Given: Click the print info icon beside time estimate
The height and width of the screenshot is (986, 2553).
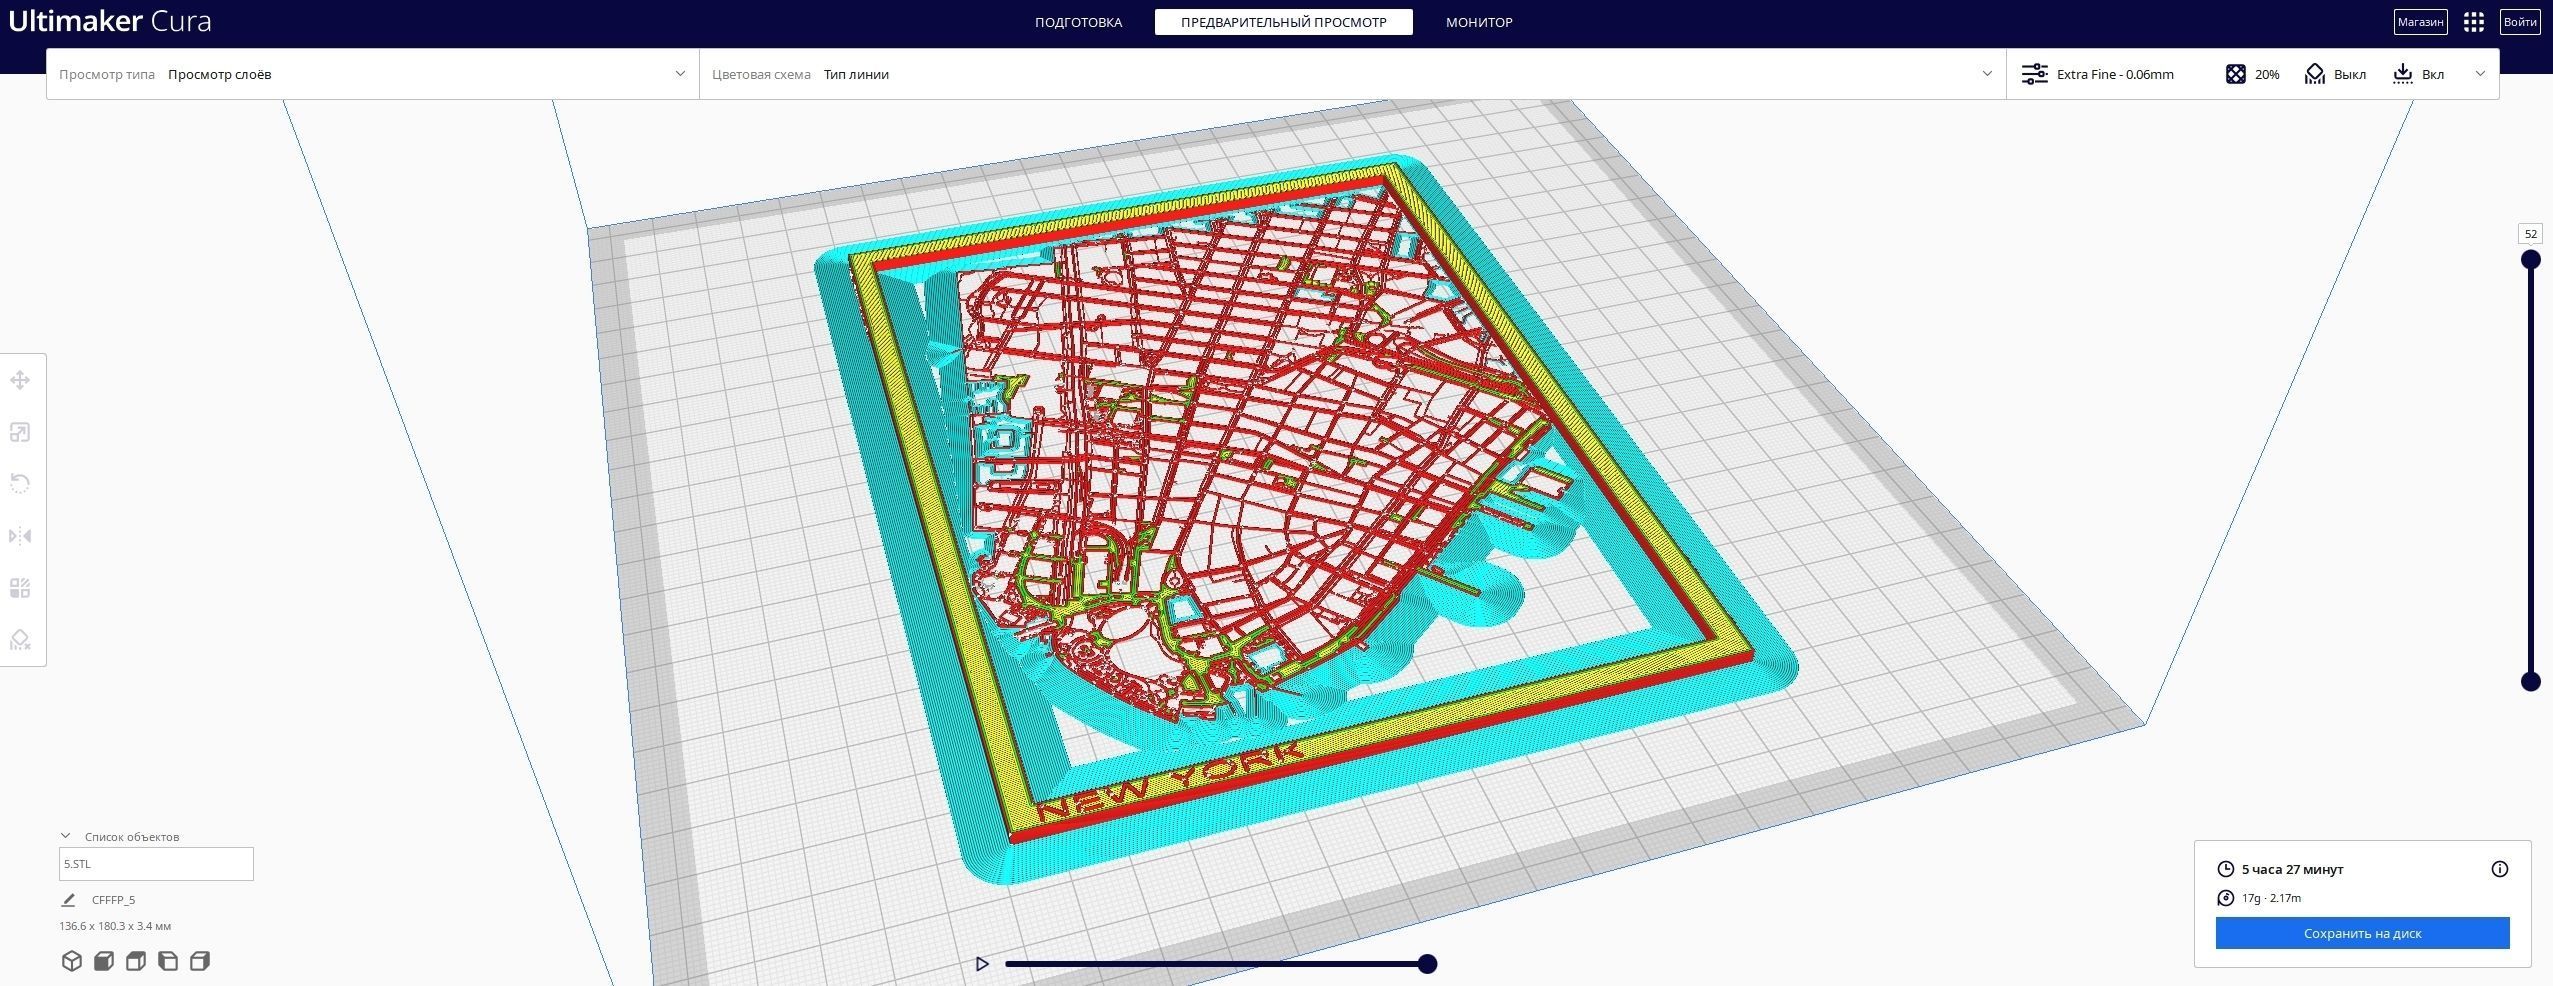Looking at the screenshot, I should pyautogui.click(x=2500, y=869).
